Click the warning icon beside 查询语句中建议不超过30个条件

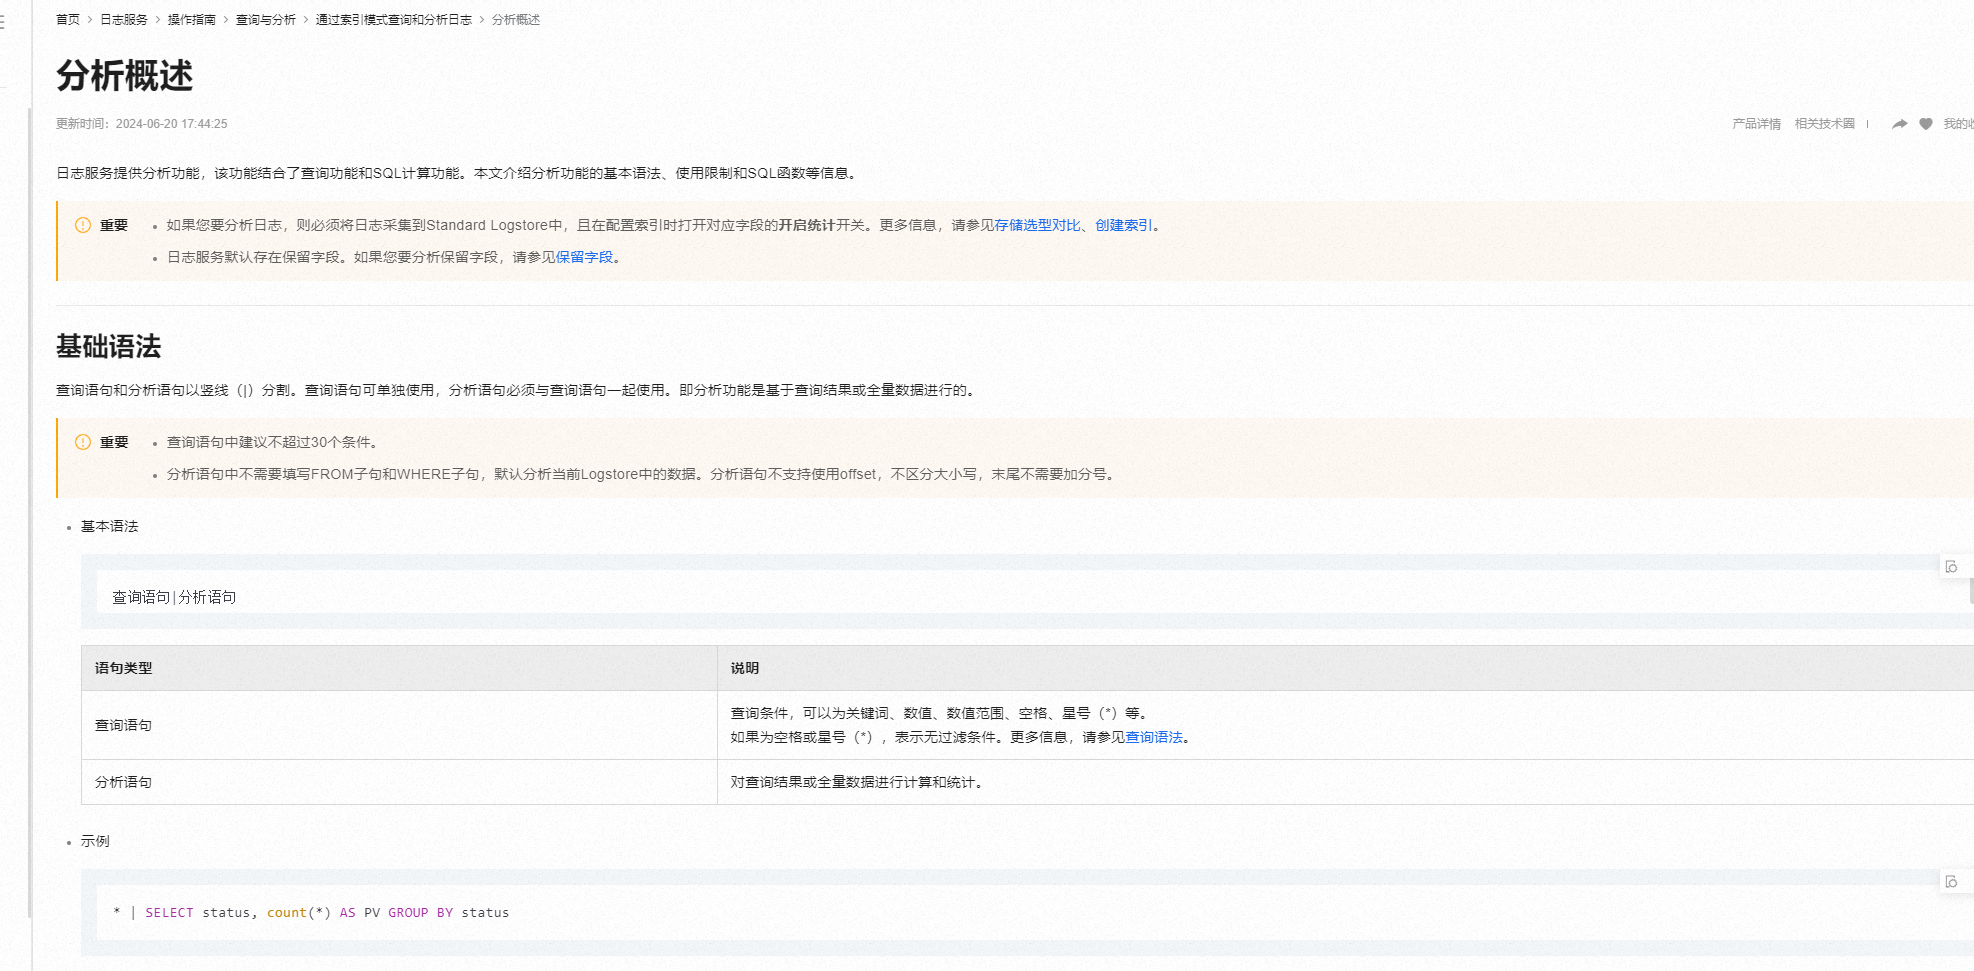(83, 442)
